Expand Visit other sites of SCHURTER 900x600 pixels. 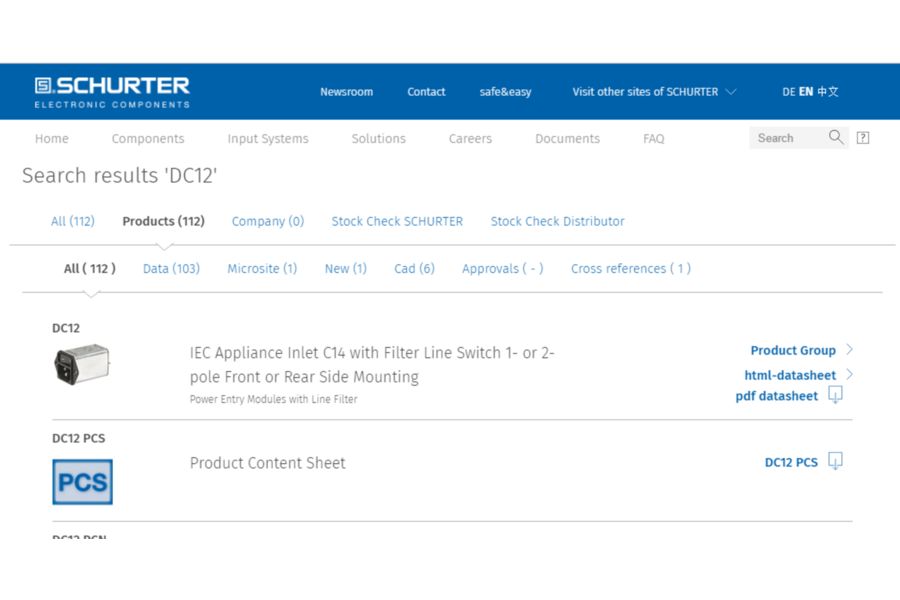click(654, 92)
